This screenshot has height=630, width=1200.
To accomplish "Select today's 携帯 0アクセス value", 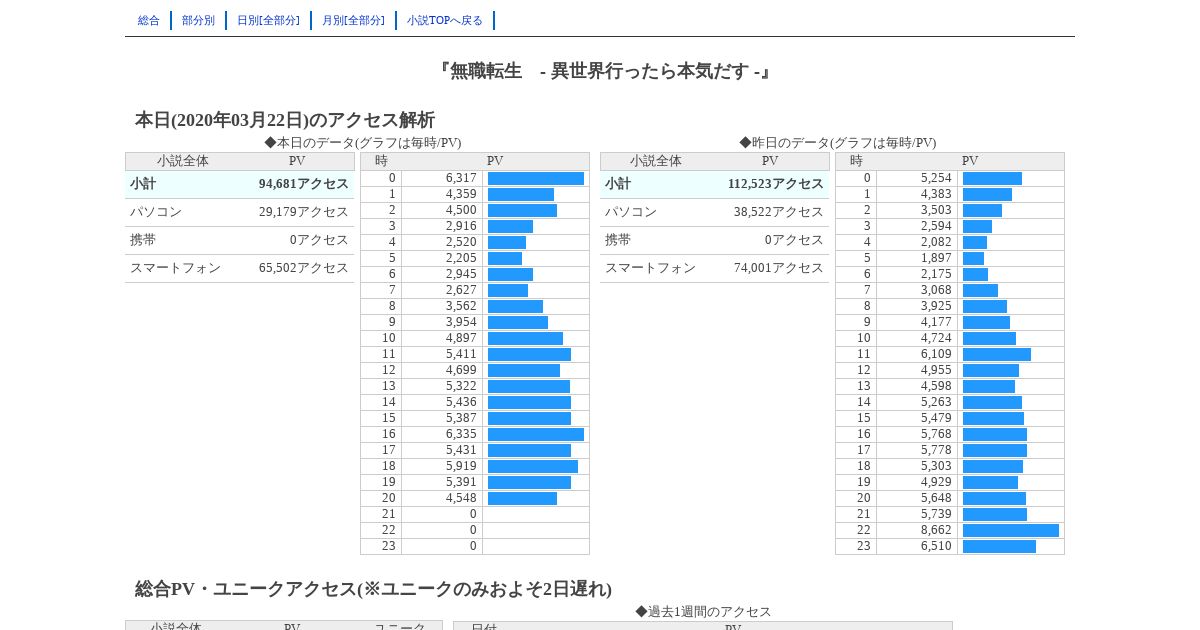I will 320,240.
